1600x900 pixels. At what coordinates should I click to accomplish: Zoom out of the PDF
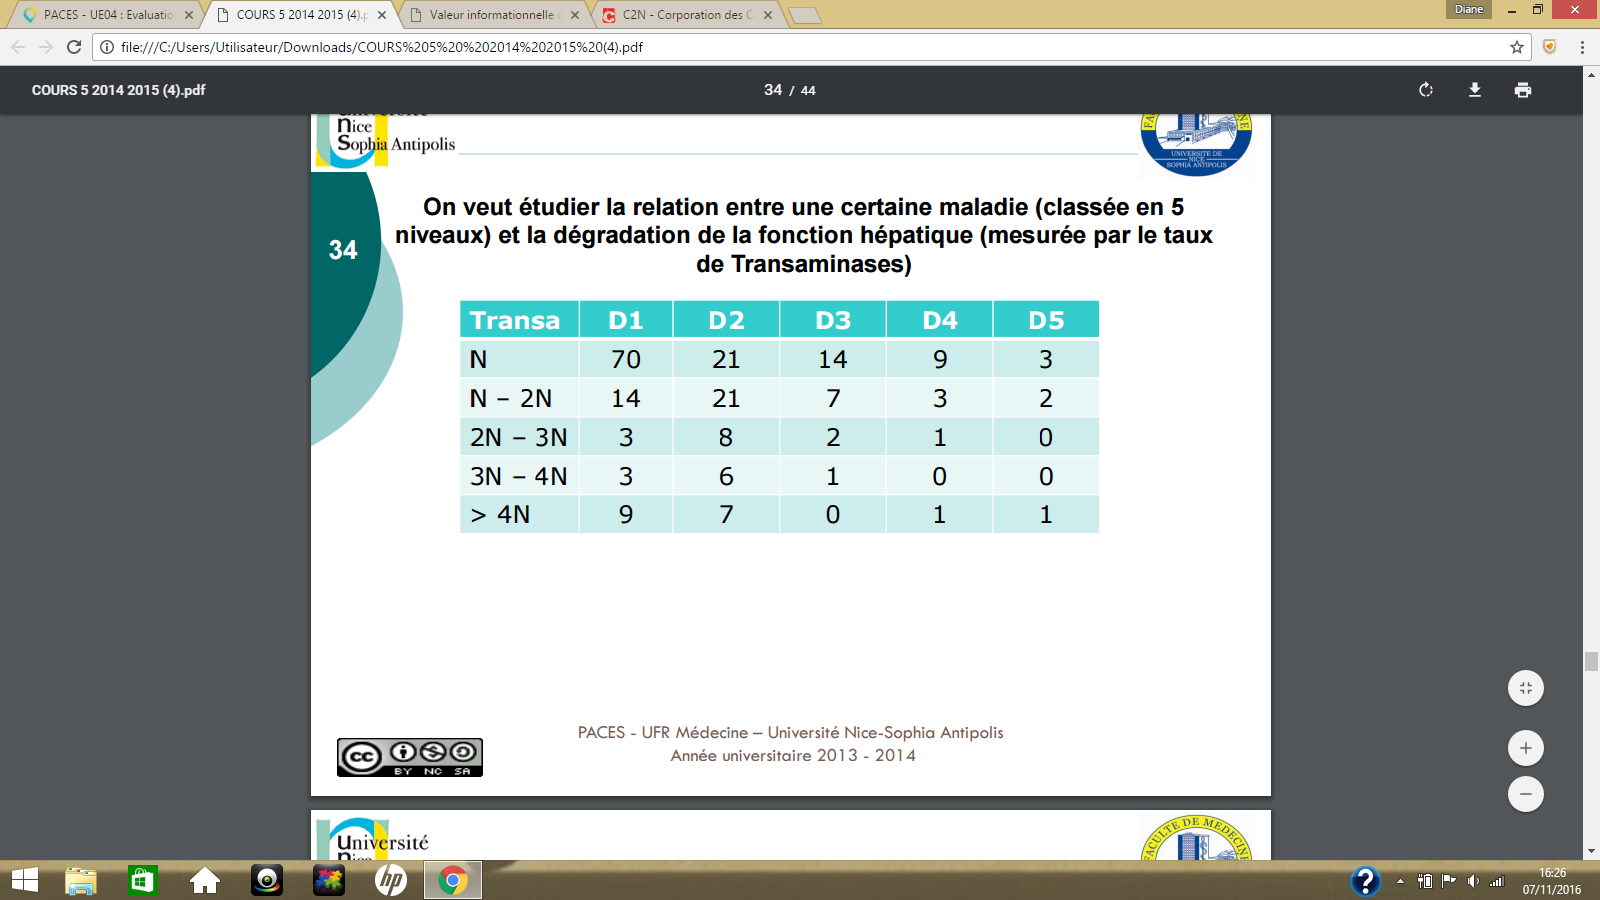pos(1525,794)
